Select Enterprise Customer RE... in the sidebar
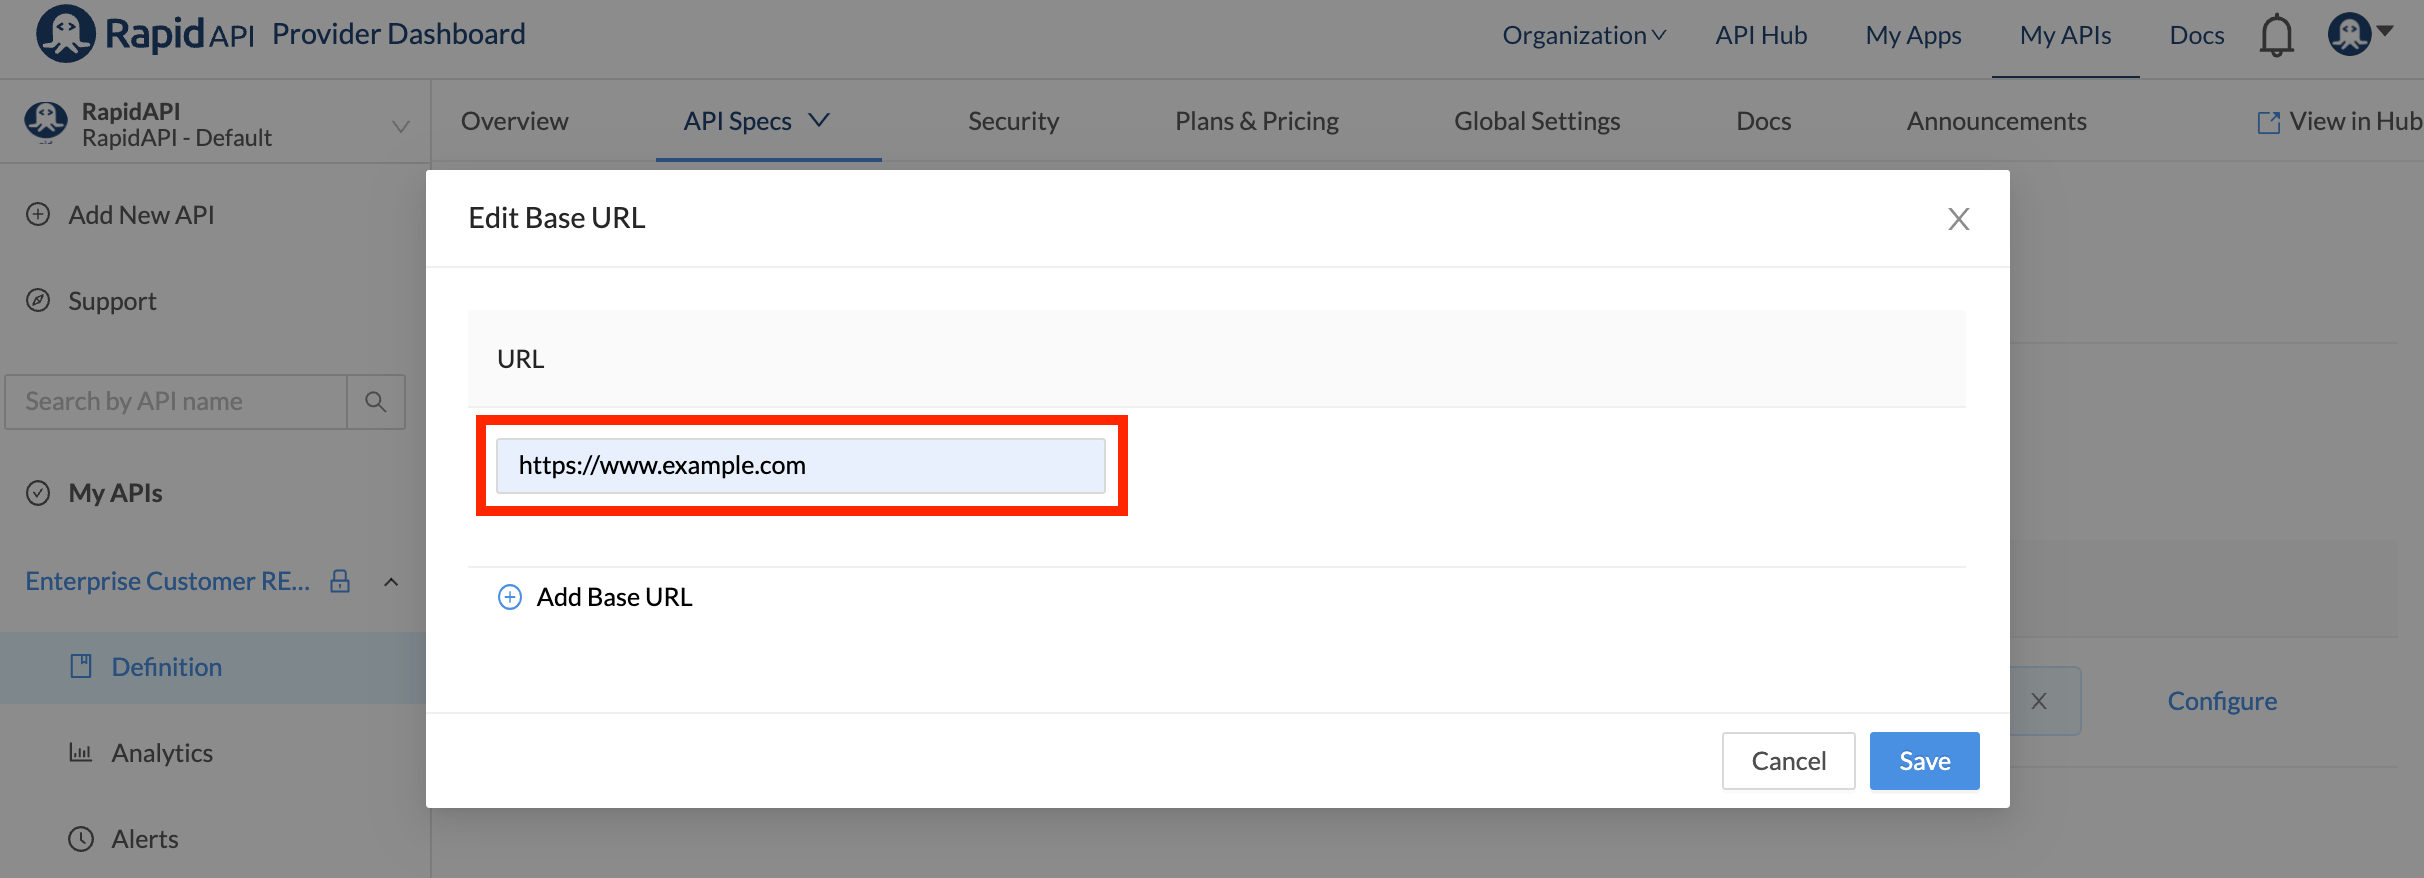This screenshot has width=2424, height=878. pos(167,581)
